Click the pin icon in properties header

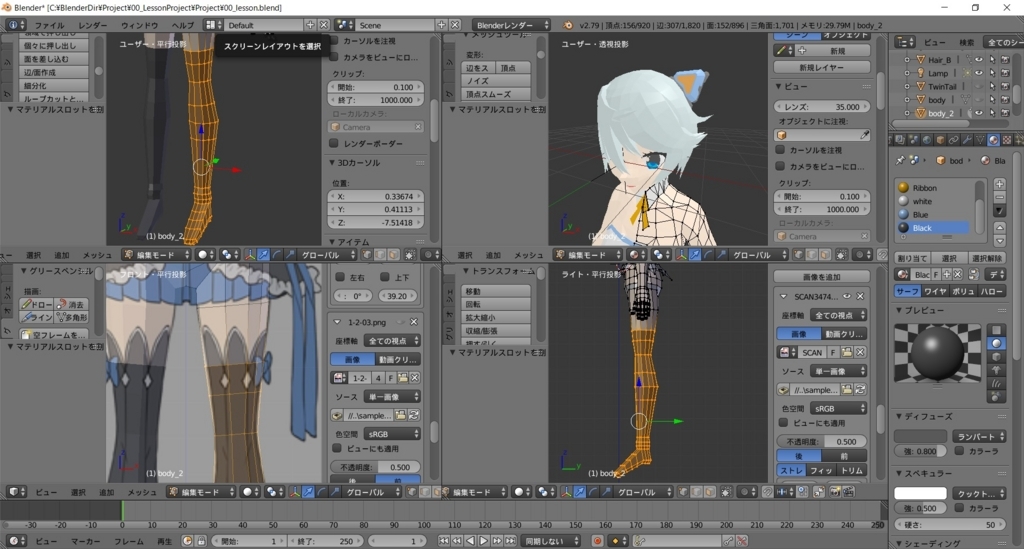(x=901, y=160)
